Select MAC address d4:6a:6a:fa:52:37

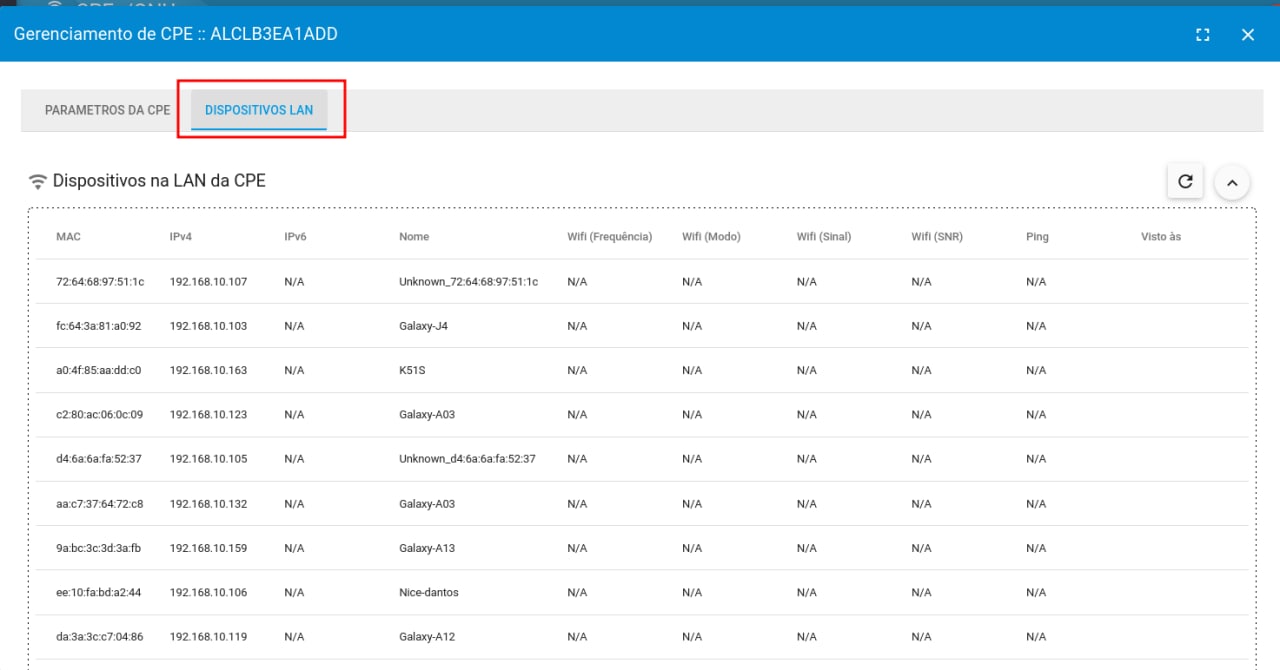99,459
